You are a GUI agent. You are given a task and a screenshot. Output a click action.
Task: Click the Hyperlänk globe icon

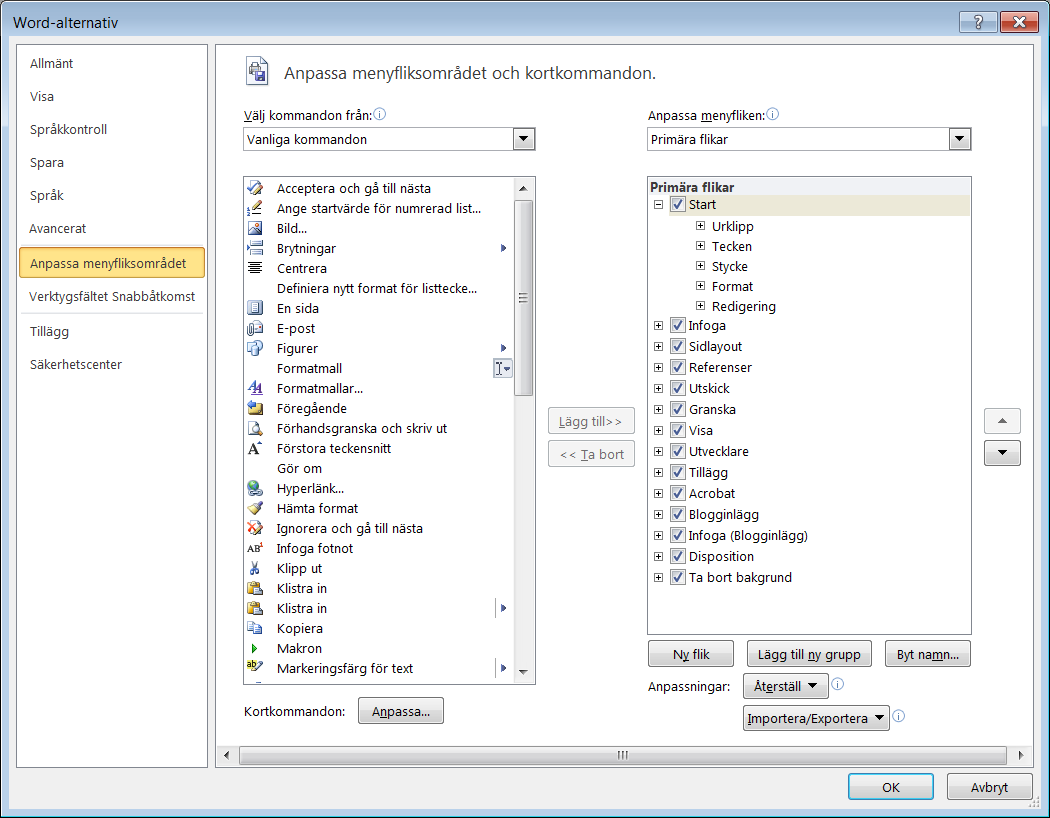(255, 488)
